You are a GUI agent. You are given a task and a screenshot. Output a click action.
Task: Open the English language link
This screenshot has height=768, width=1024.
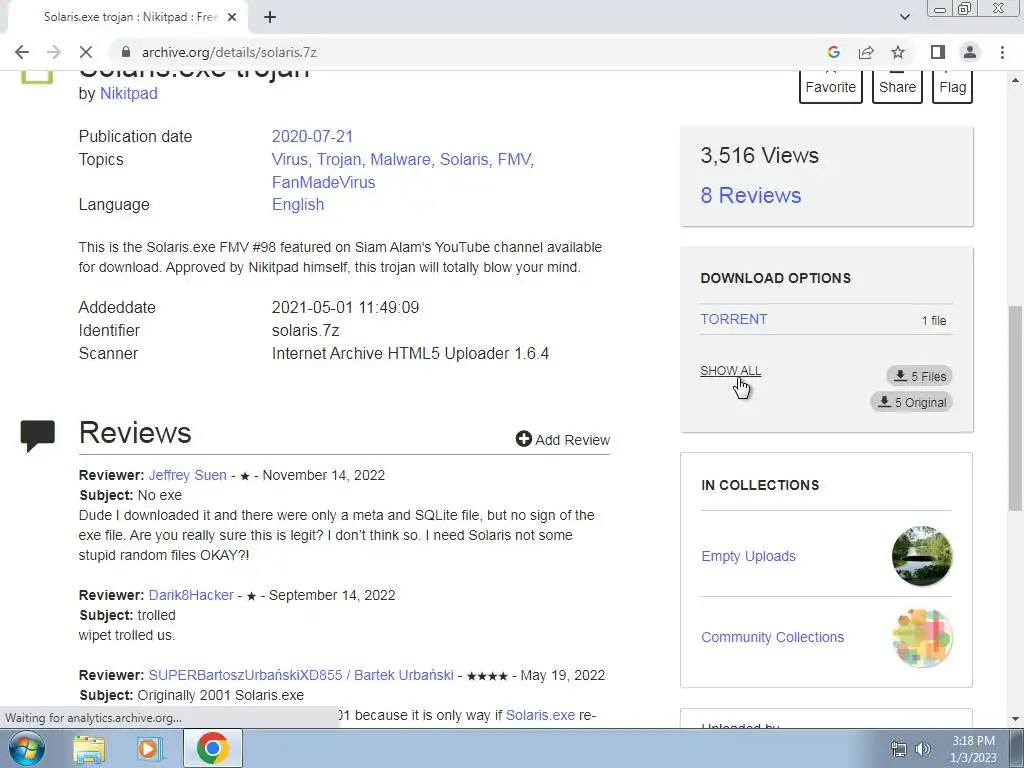[x=298, y=204]
